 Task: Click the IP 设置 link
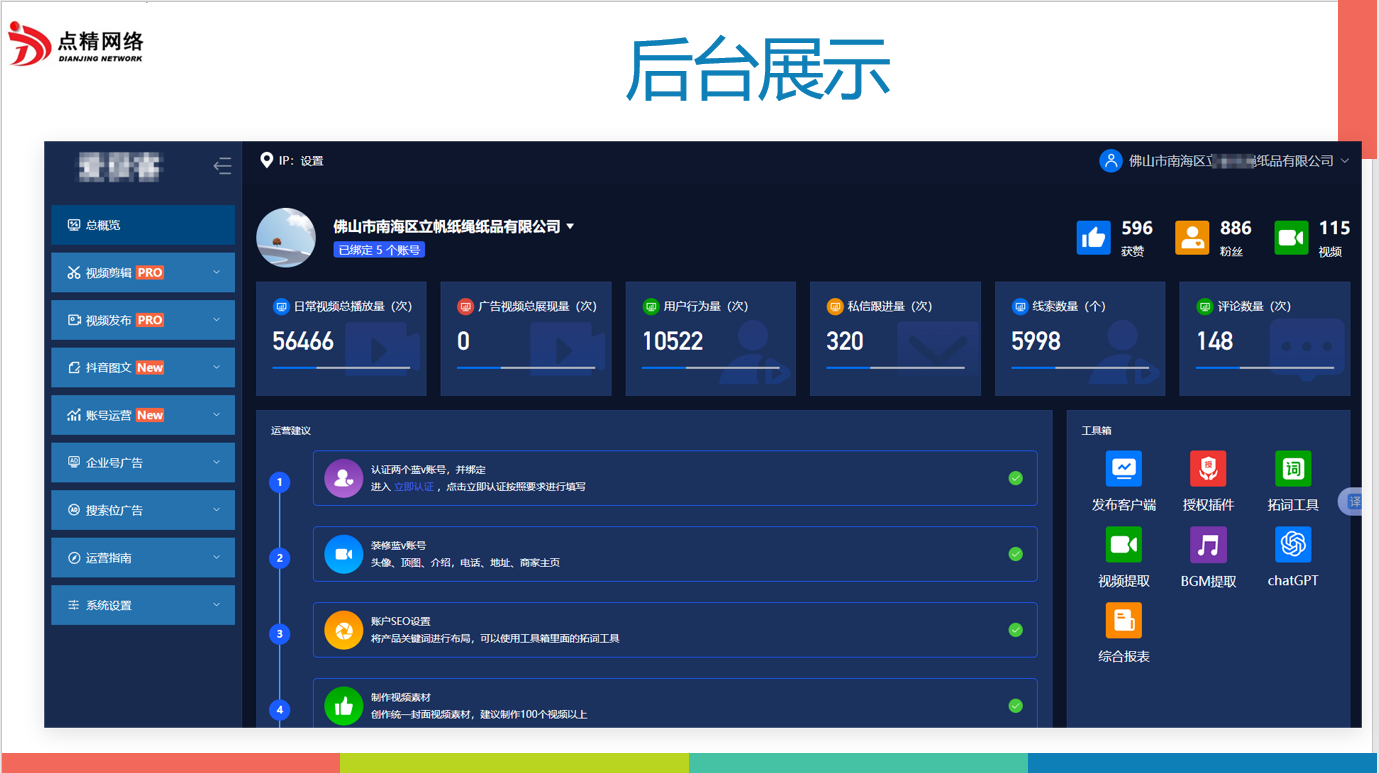[312, 161]
